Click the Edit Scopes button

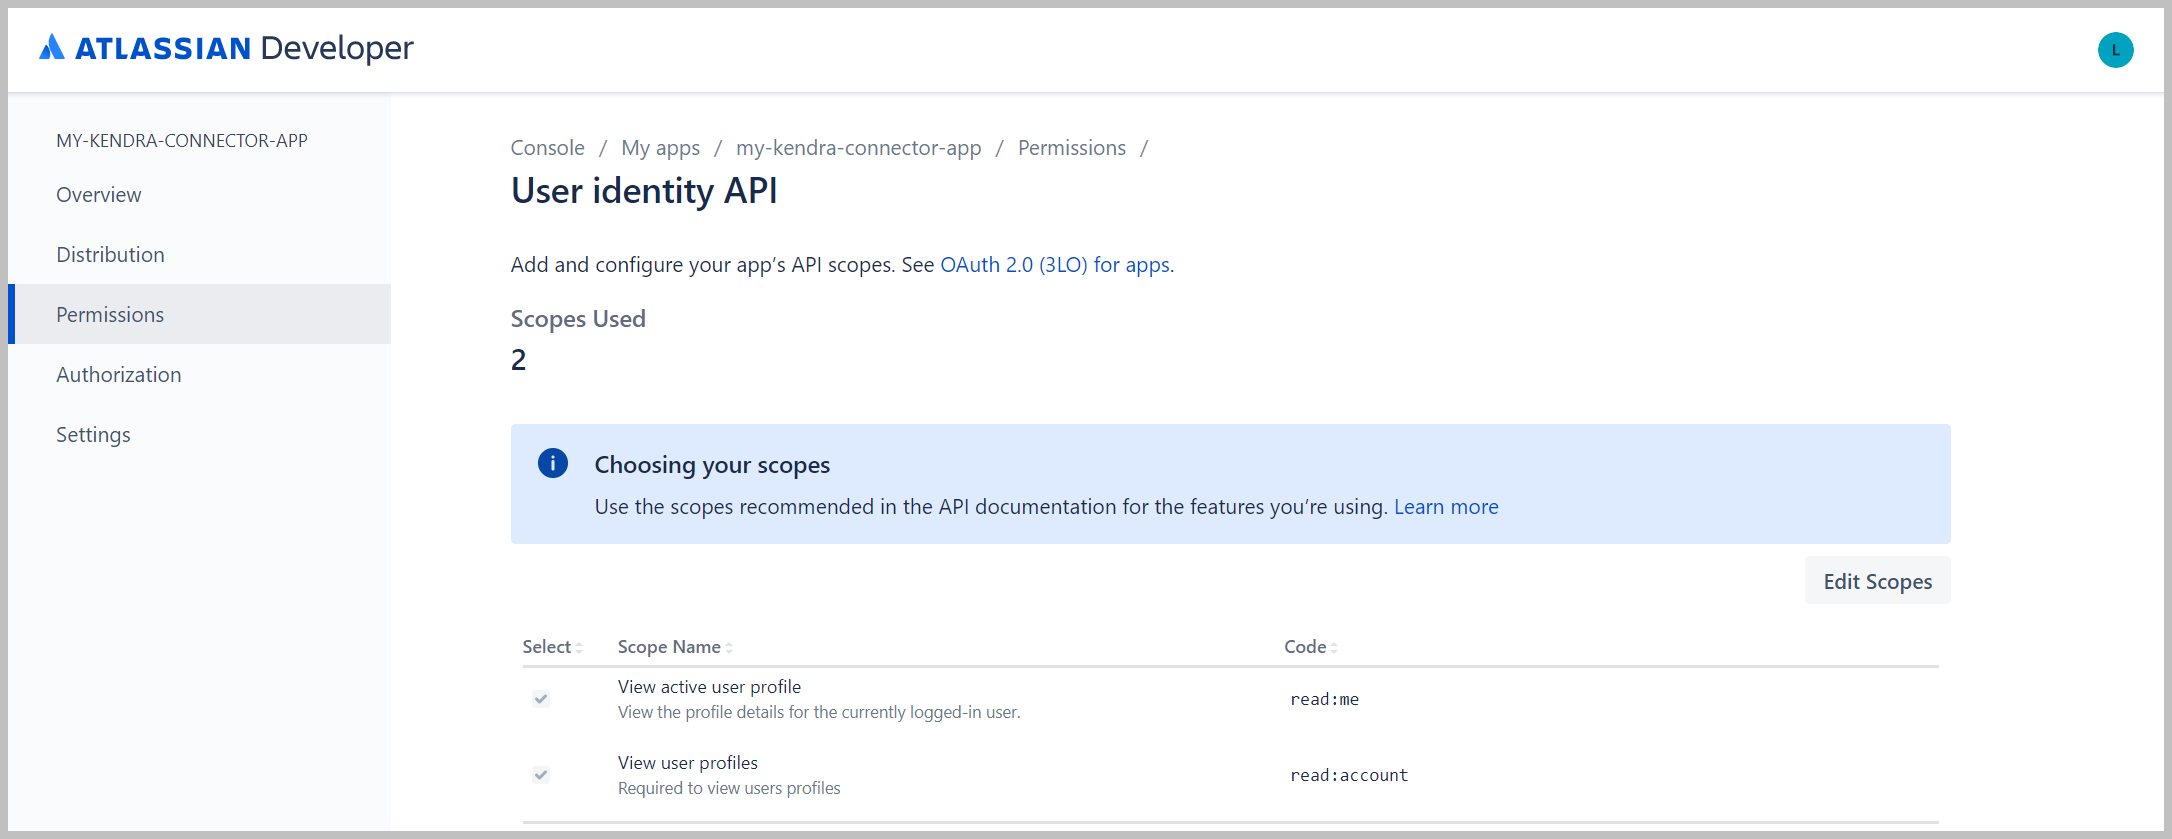coord(1877,581)
